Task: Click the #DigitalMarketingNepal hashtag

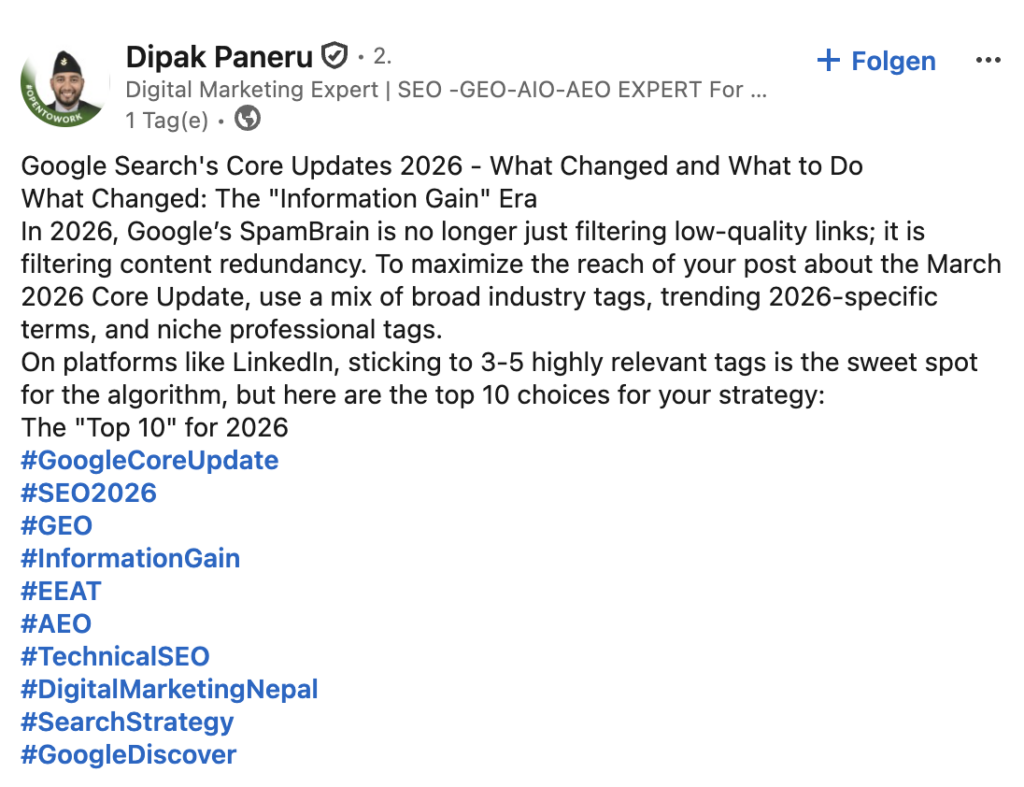Action: coord(170,689)
